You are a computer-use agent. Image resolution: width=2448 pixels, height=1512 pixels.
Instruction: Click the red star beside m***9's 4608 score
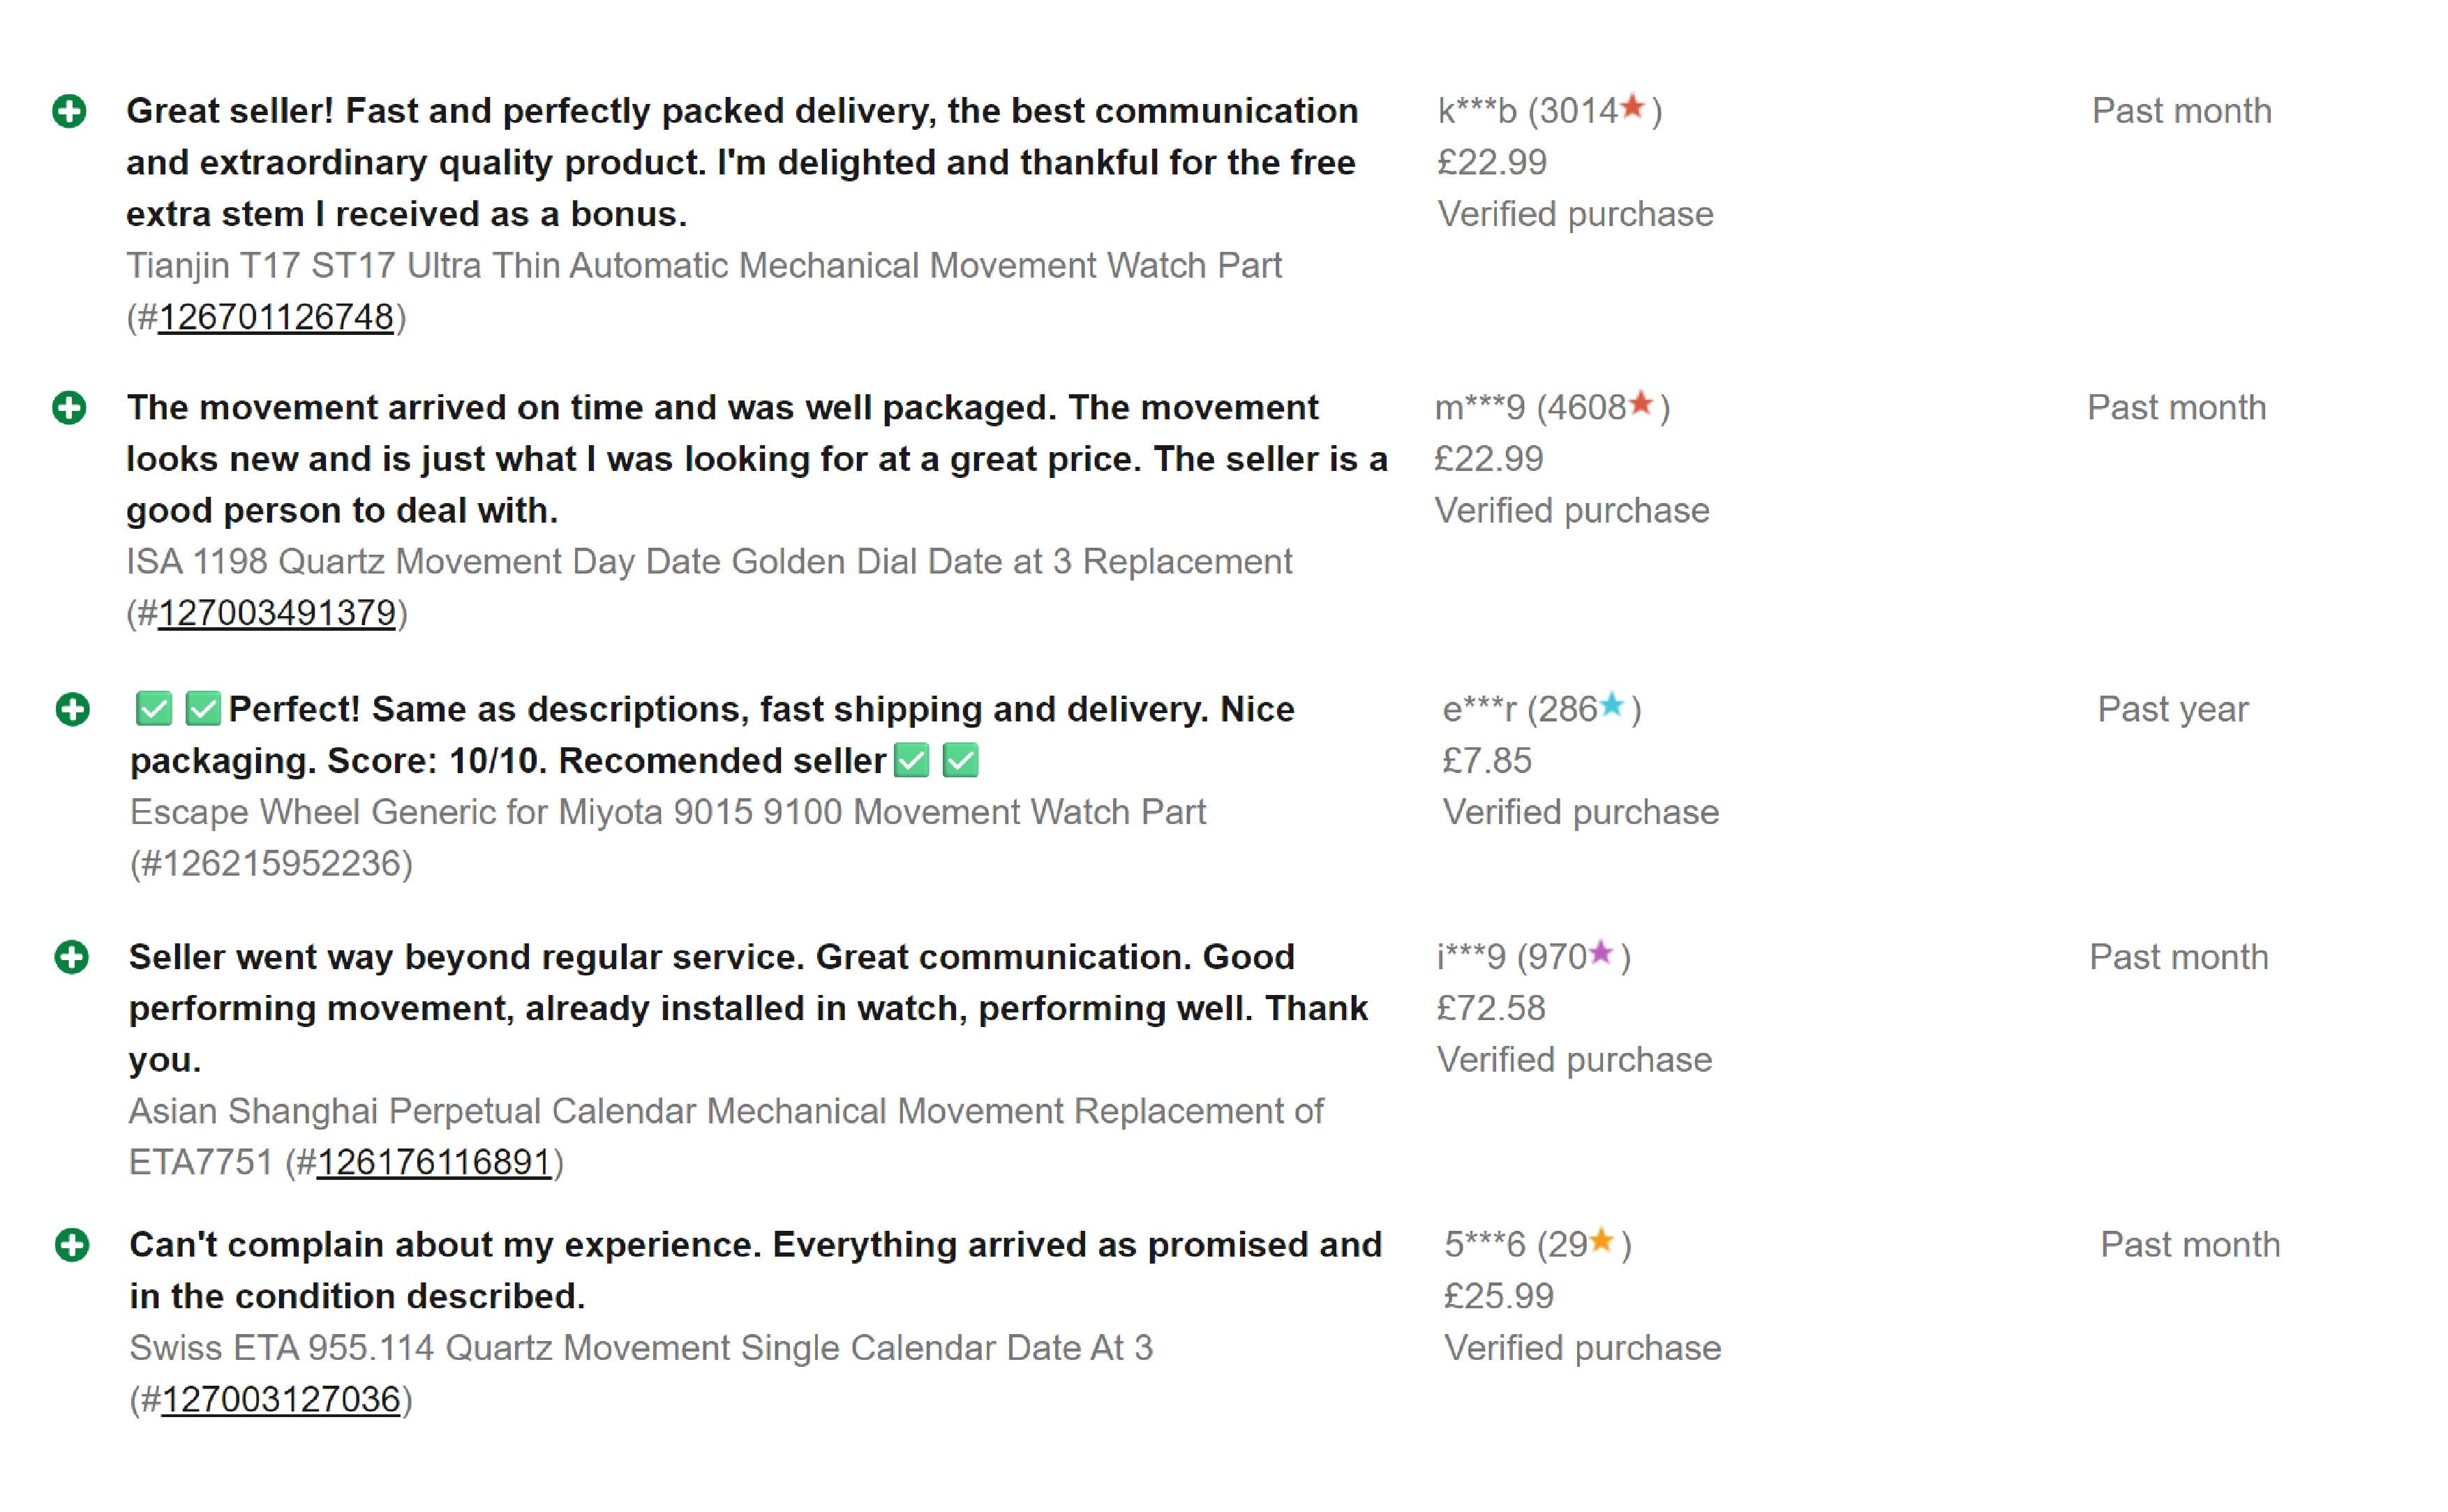click(x=1640, y=403)
